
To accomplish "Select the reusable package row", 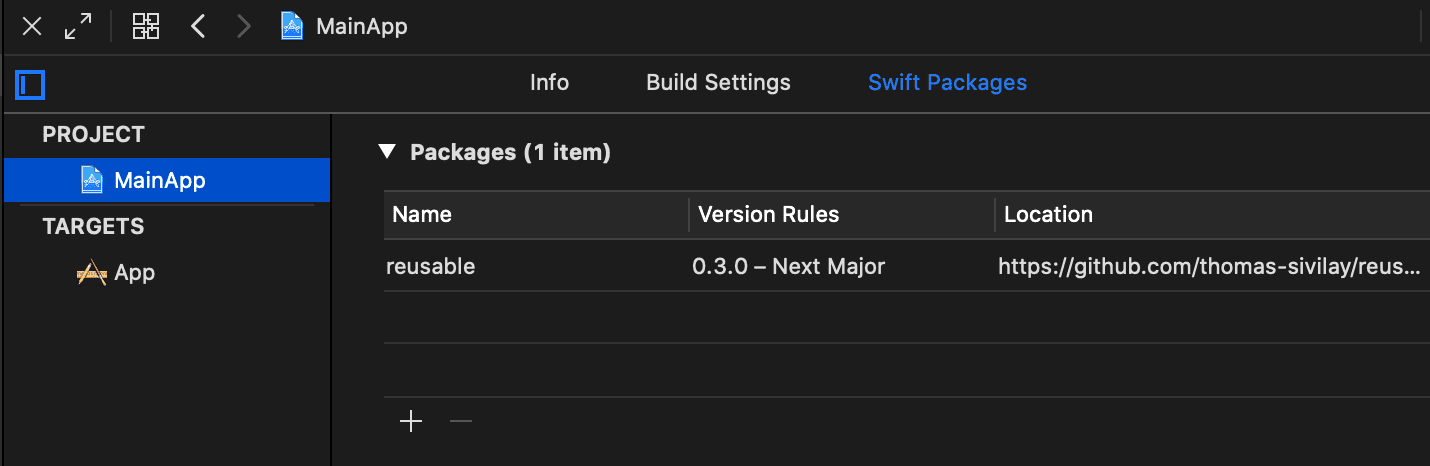I will (906, 266).
